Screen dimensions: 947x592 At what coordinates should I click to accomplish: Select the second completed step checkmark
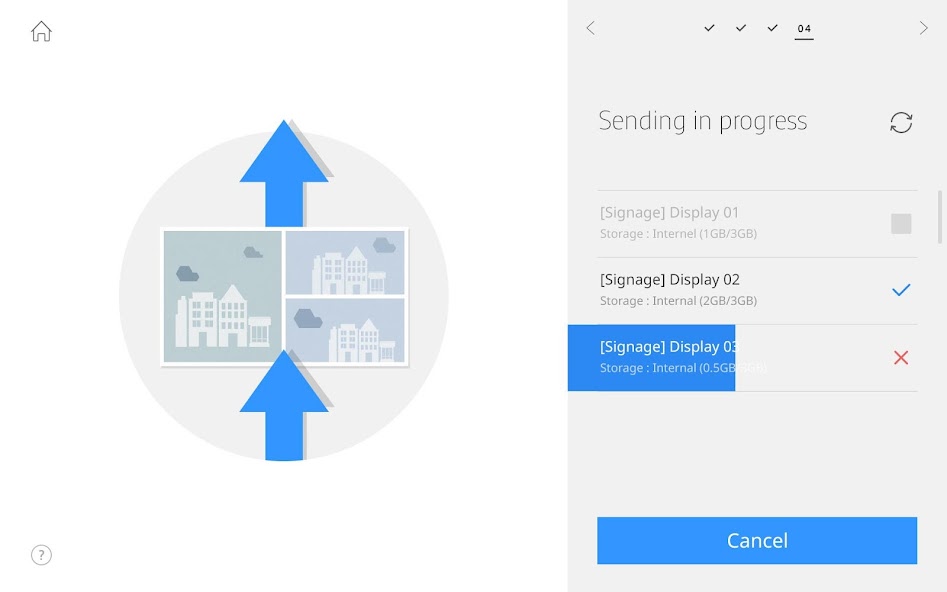pyautogui.click(x=741, y=28)
